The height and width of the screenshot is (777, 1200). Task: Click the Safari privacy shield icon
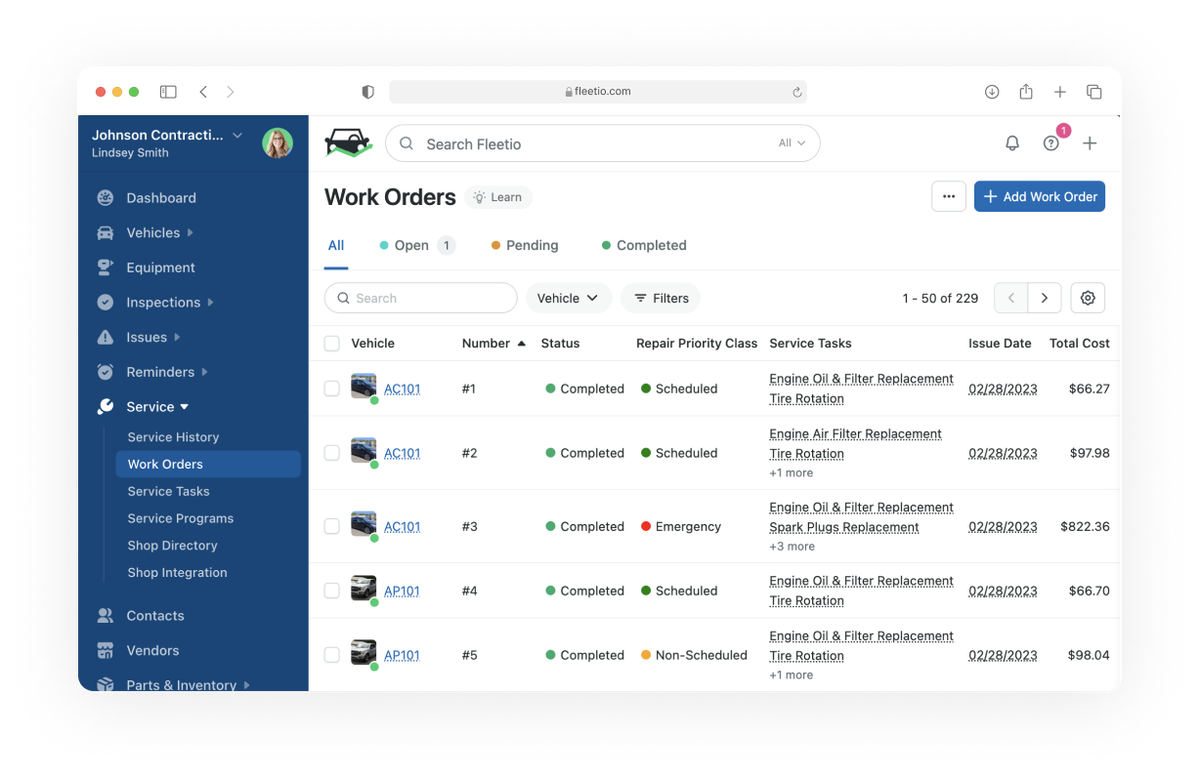pyautogui.click(x=368, y=92)
